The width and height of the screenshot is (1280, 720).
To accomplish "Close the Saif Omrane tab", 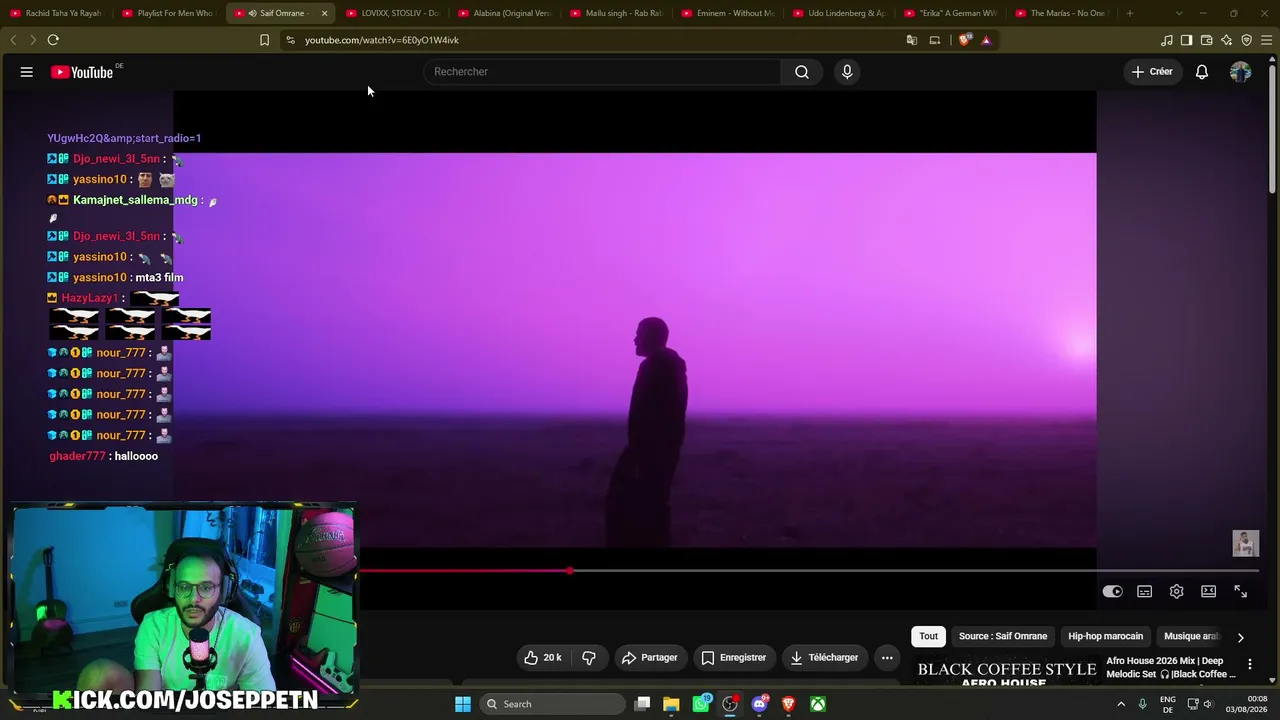I will (324, 13).
